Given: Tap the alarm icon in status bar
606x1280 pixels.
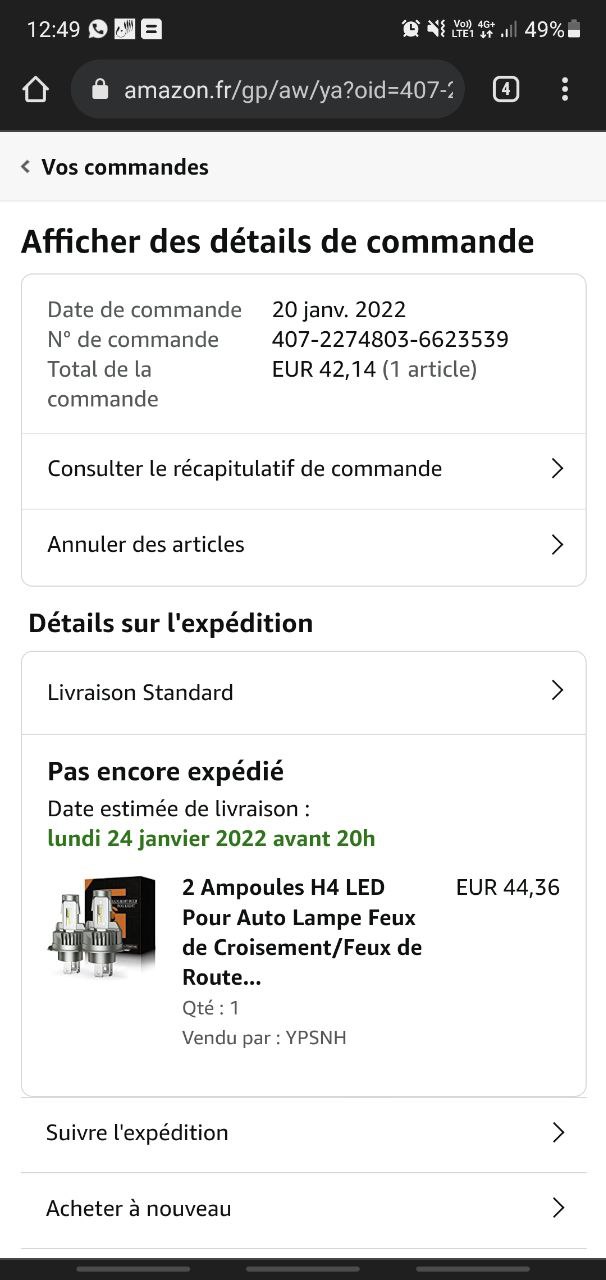Looking at the screenshot, I should tap(410, 29).
